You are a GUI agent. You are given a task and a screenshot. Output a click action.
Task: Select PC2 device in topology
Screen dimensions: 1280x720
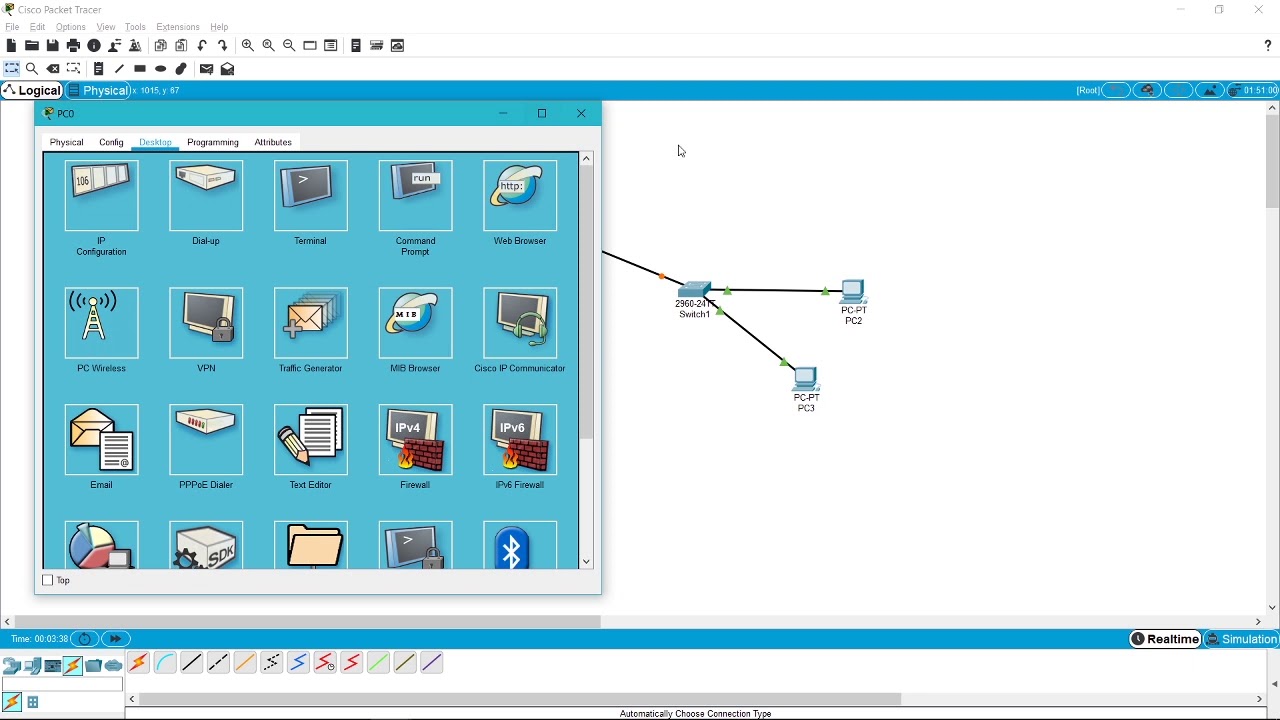(853, 291)
